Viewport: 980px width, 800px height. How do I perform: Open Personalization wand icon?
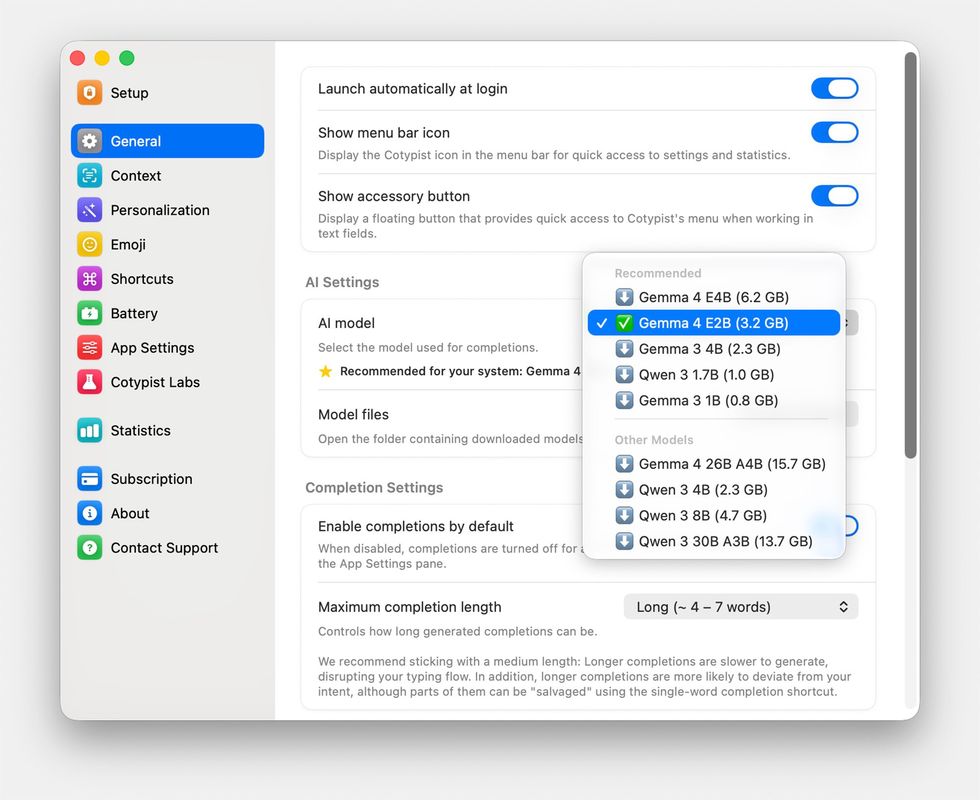[89, 210]
